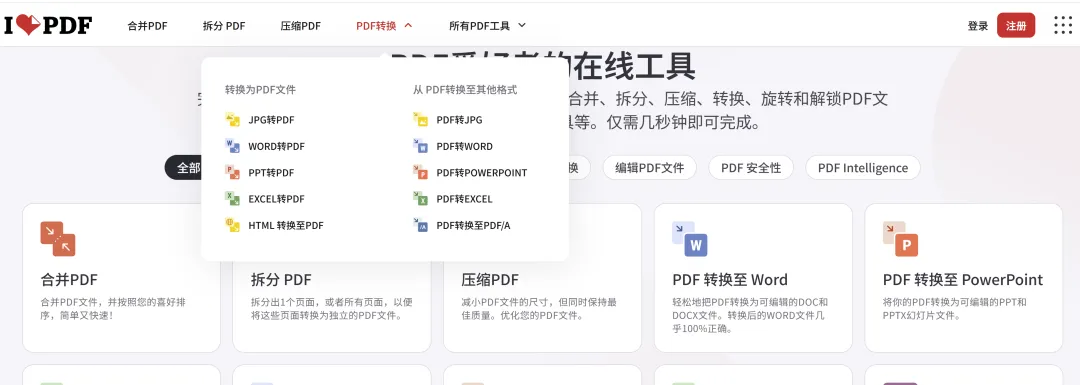The image size is (1080, 385).
Task: Open the PDF 转换至 PowerPoint card title
Action: click(963, 280)
